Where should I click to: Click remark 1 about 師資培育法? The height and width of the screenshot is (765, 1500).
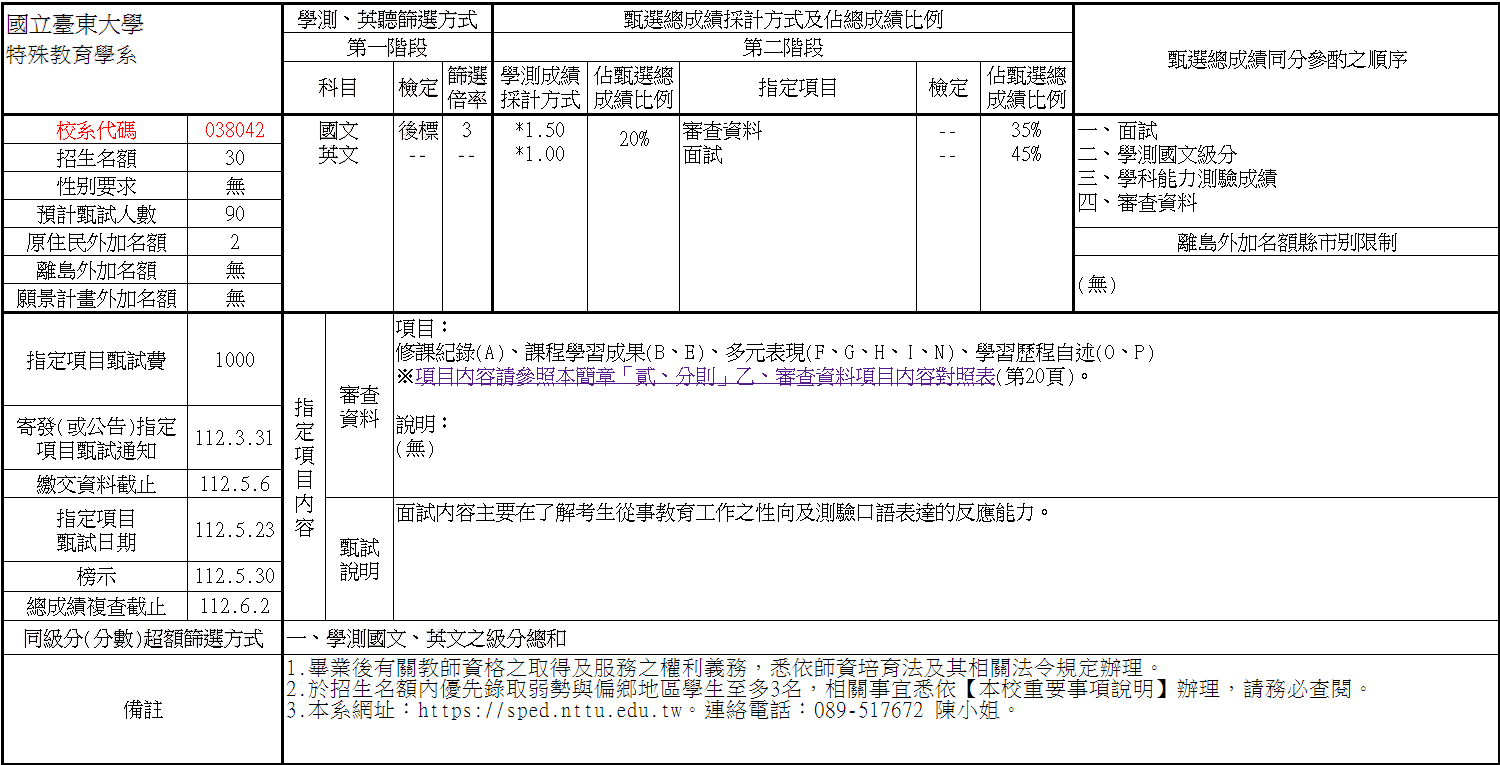[x=724, y=667]
